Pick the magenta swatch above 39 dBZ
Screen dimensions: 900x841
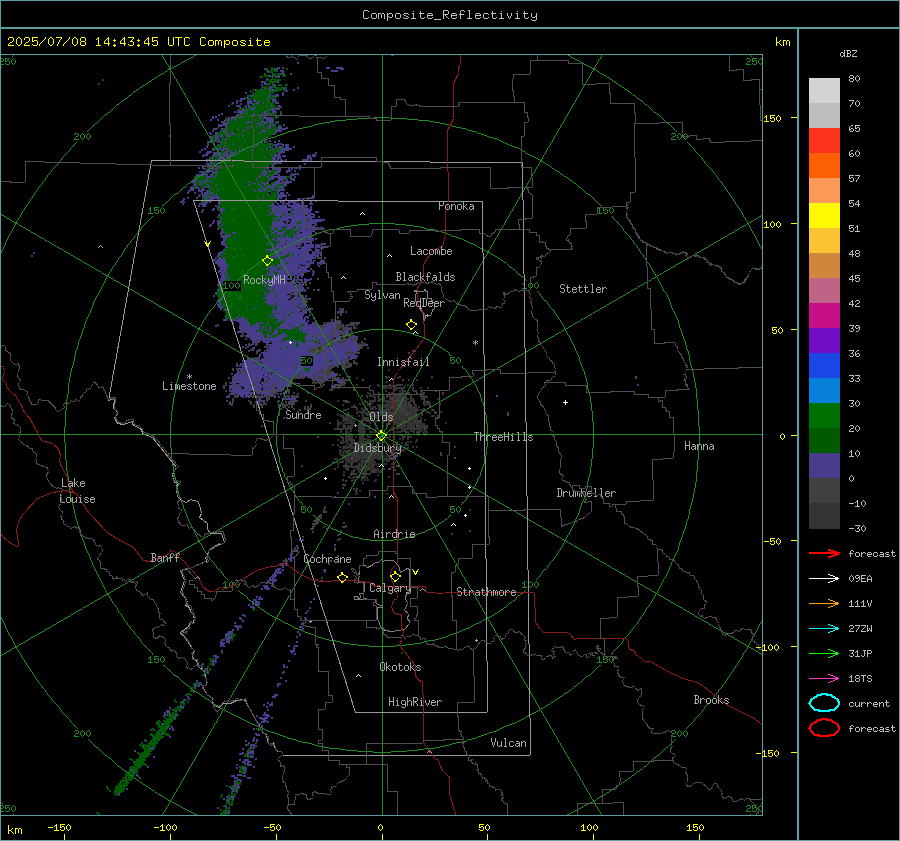(x=824, y=316)
